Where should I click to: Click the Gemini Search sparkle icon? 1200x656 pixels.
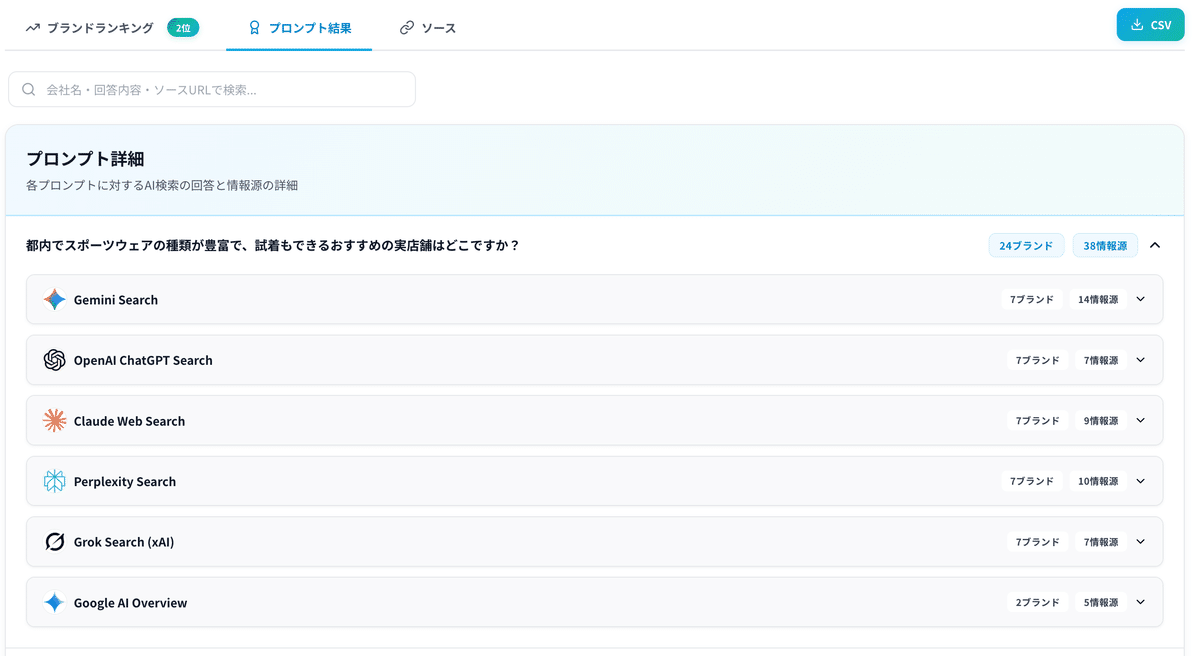point(54,299)
